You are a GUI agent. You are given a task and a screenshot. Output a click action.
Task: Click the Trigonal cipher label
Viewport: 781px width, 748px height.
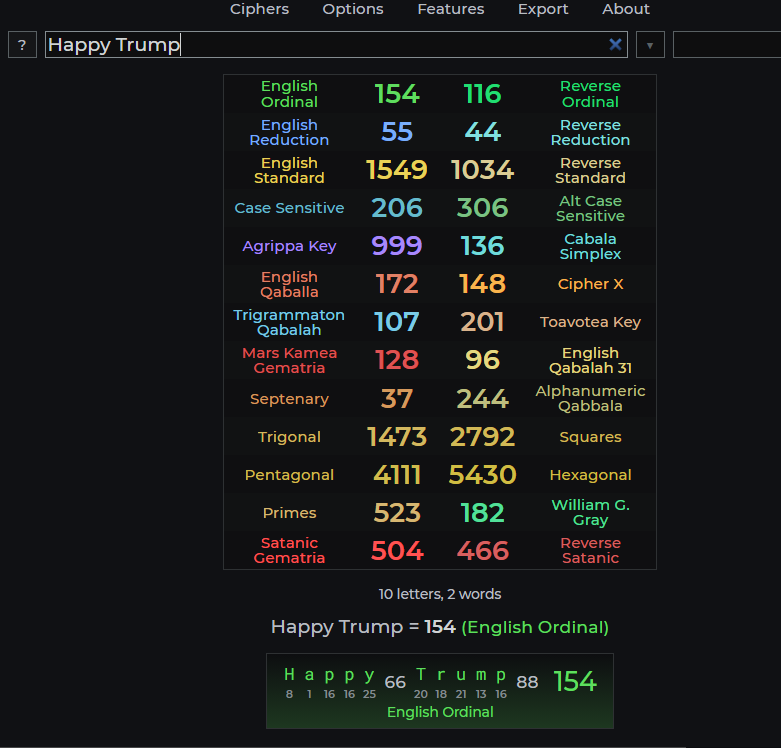click(289, 437)
